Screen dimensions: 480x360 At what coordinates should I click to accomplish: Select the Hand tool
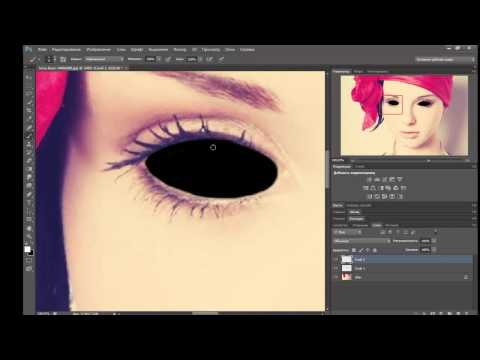pyautogui.click(x=29, y=229)
